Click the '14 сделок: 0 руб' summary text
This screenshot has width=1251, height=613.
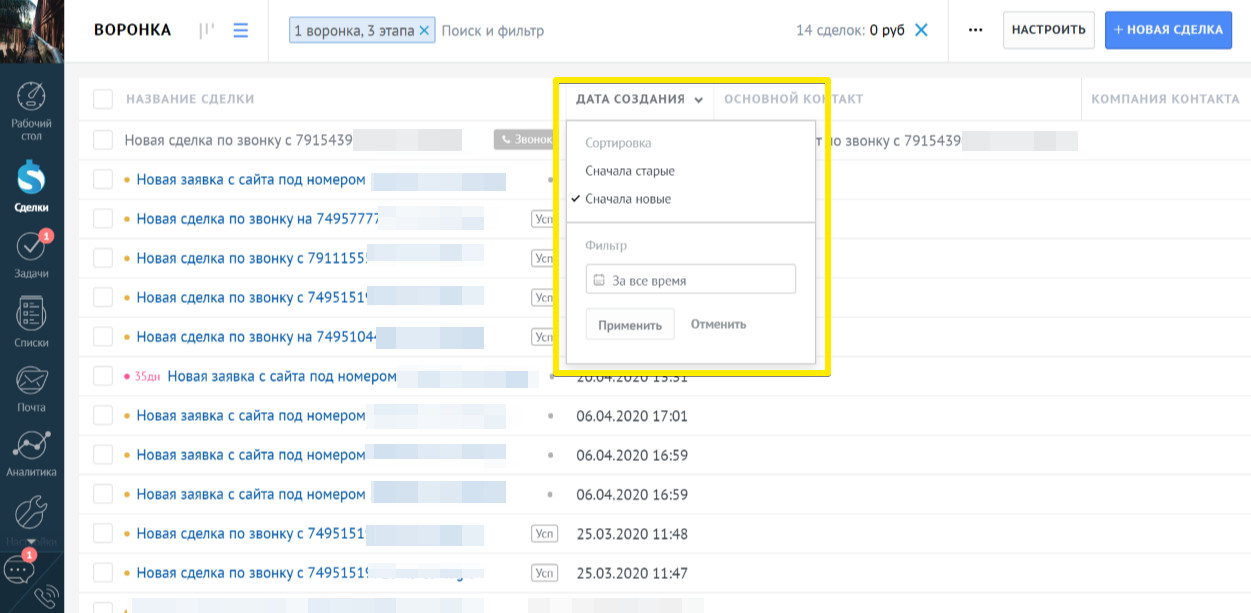[x=850, y=30]
